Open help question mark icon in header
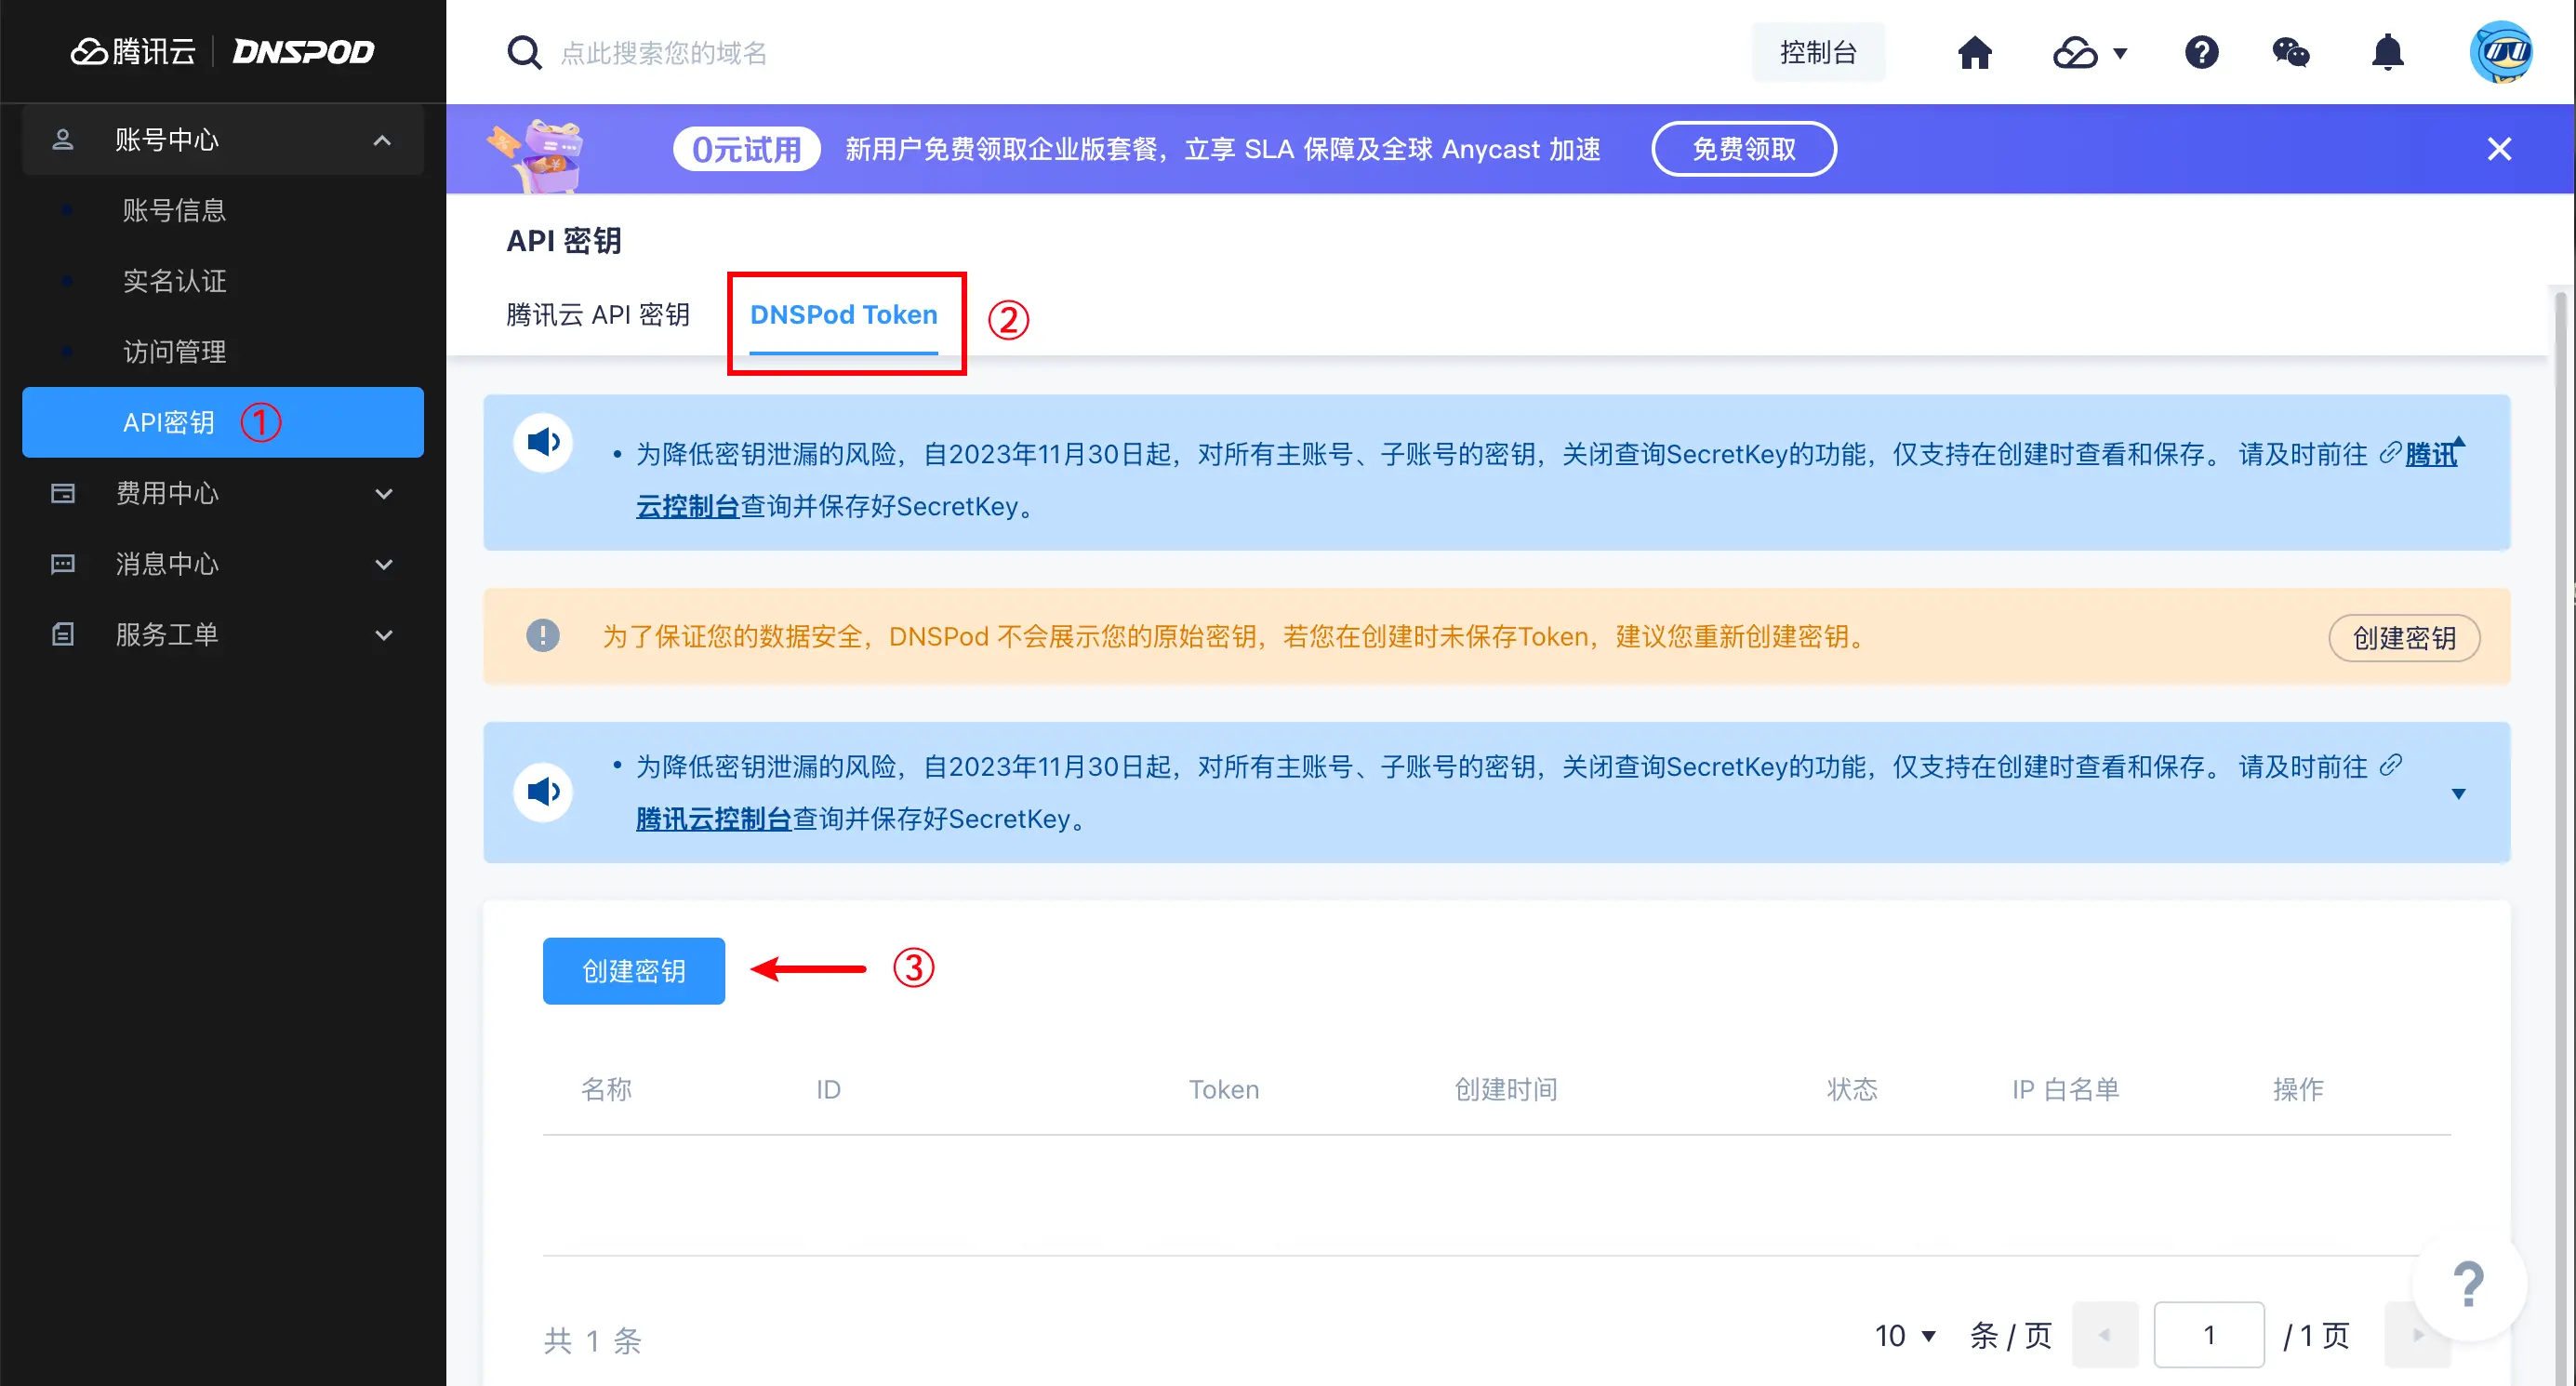 tap(2201, 52)
